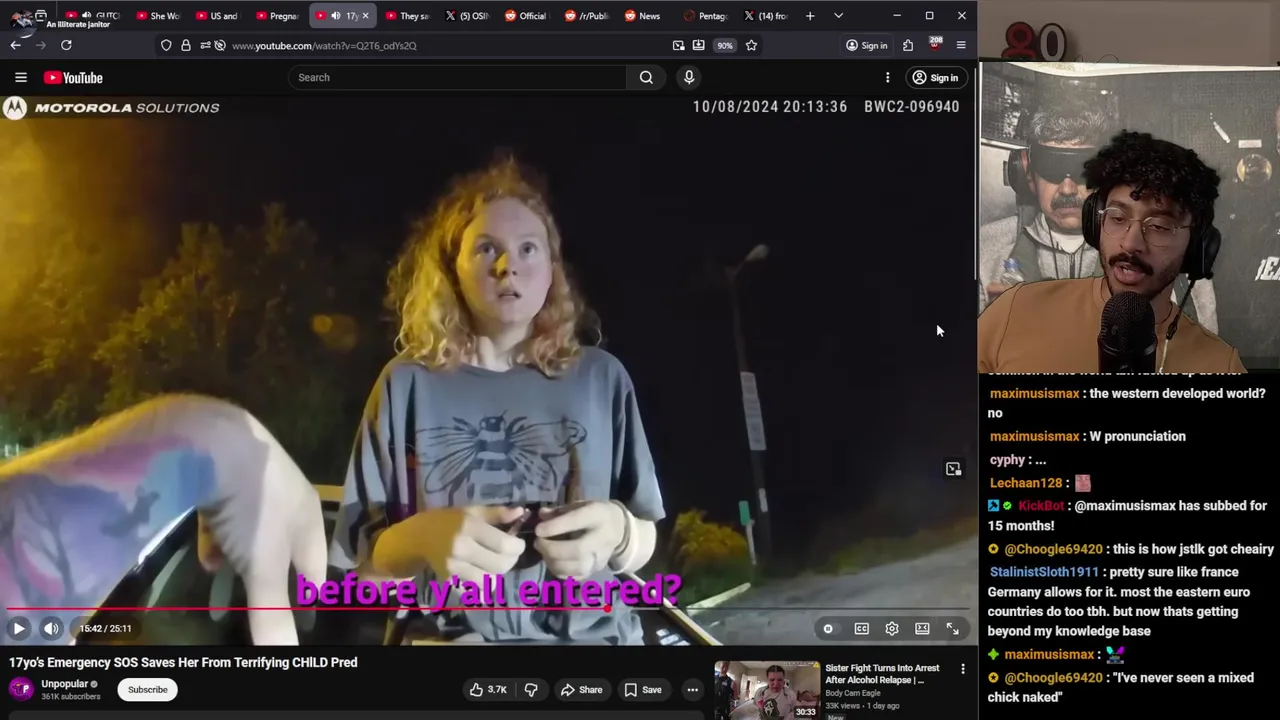
Task: Share this video
Action: (581, 689)
